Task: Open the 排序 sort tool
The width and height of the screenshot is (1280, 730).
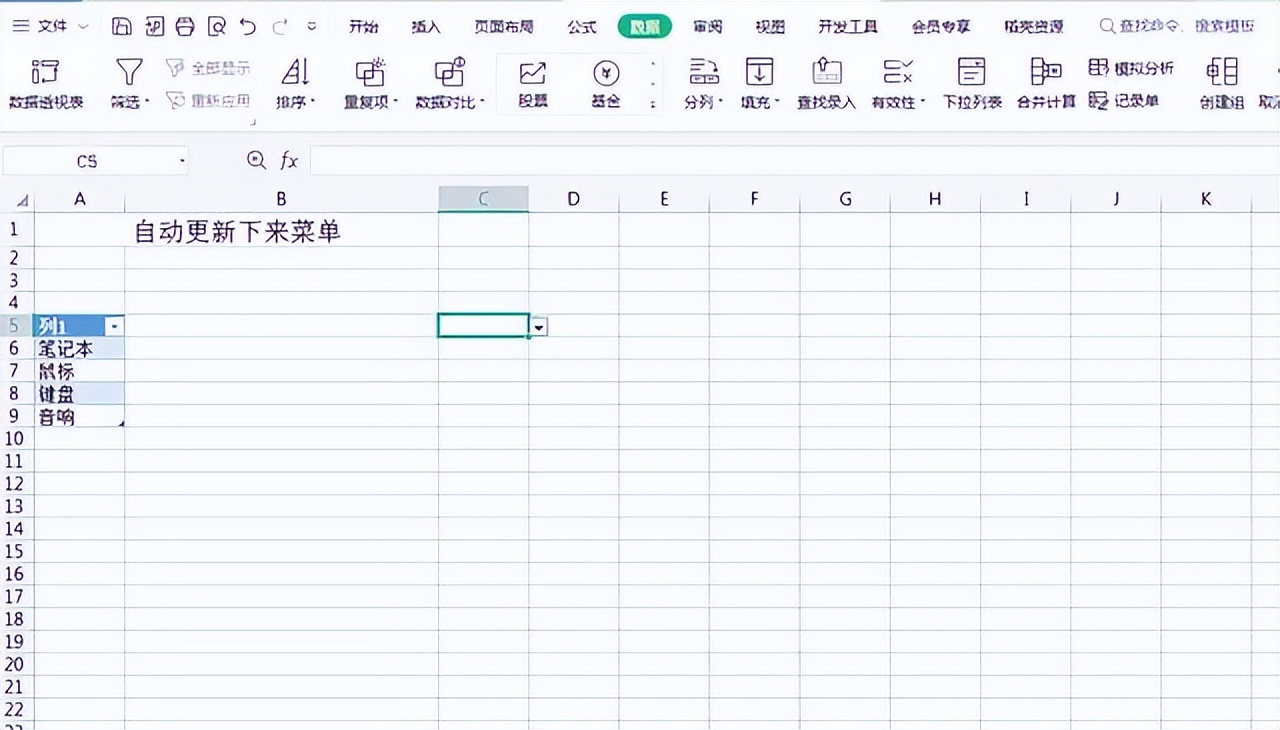Action: click(296, 83)
